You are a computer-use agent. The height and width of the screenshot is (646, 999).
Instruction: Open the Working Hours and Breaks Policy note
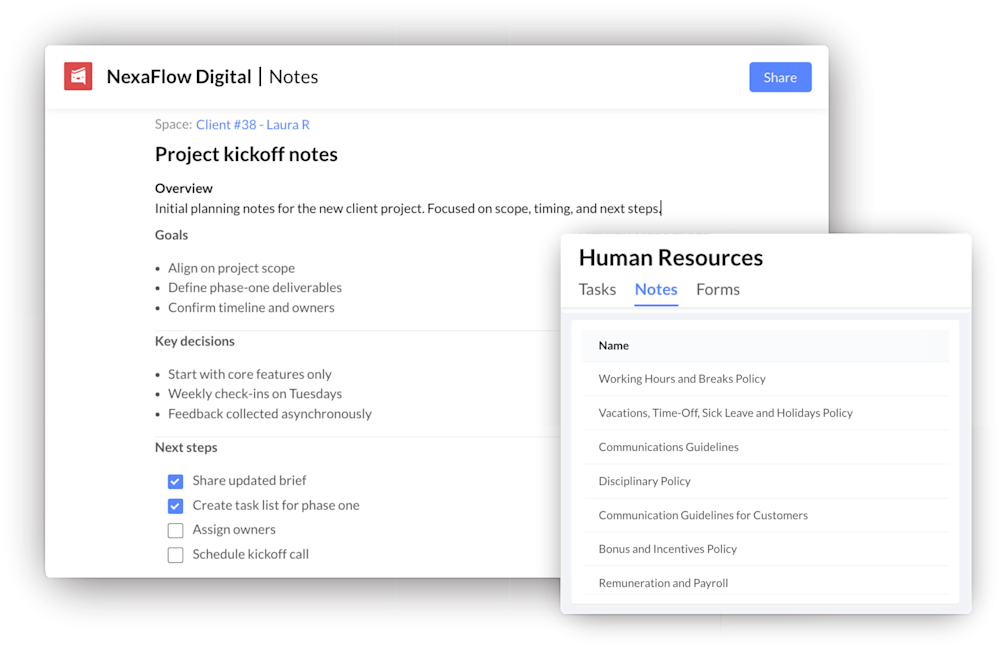pyautogui.click(x=682, y=379)
